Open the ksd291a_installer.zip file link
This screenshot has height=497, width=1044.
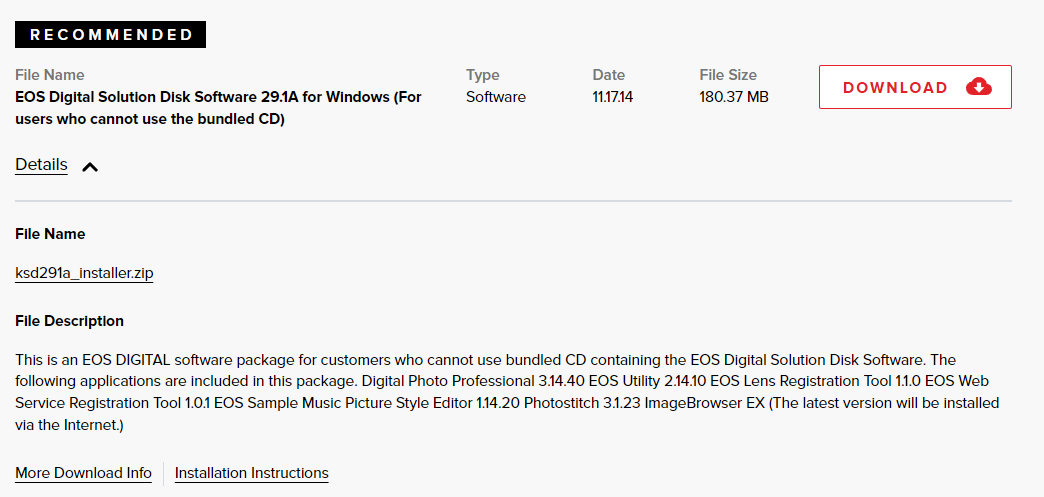pos(84,273)
